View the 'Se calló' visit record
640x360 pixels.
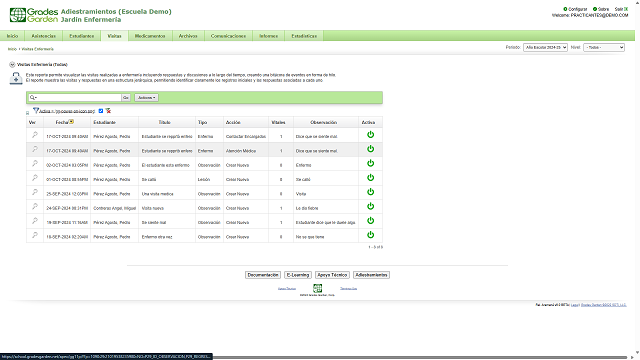click(x=35, y=178)
